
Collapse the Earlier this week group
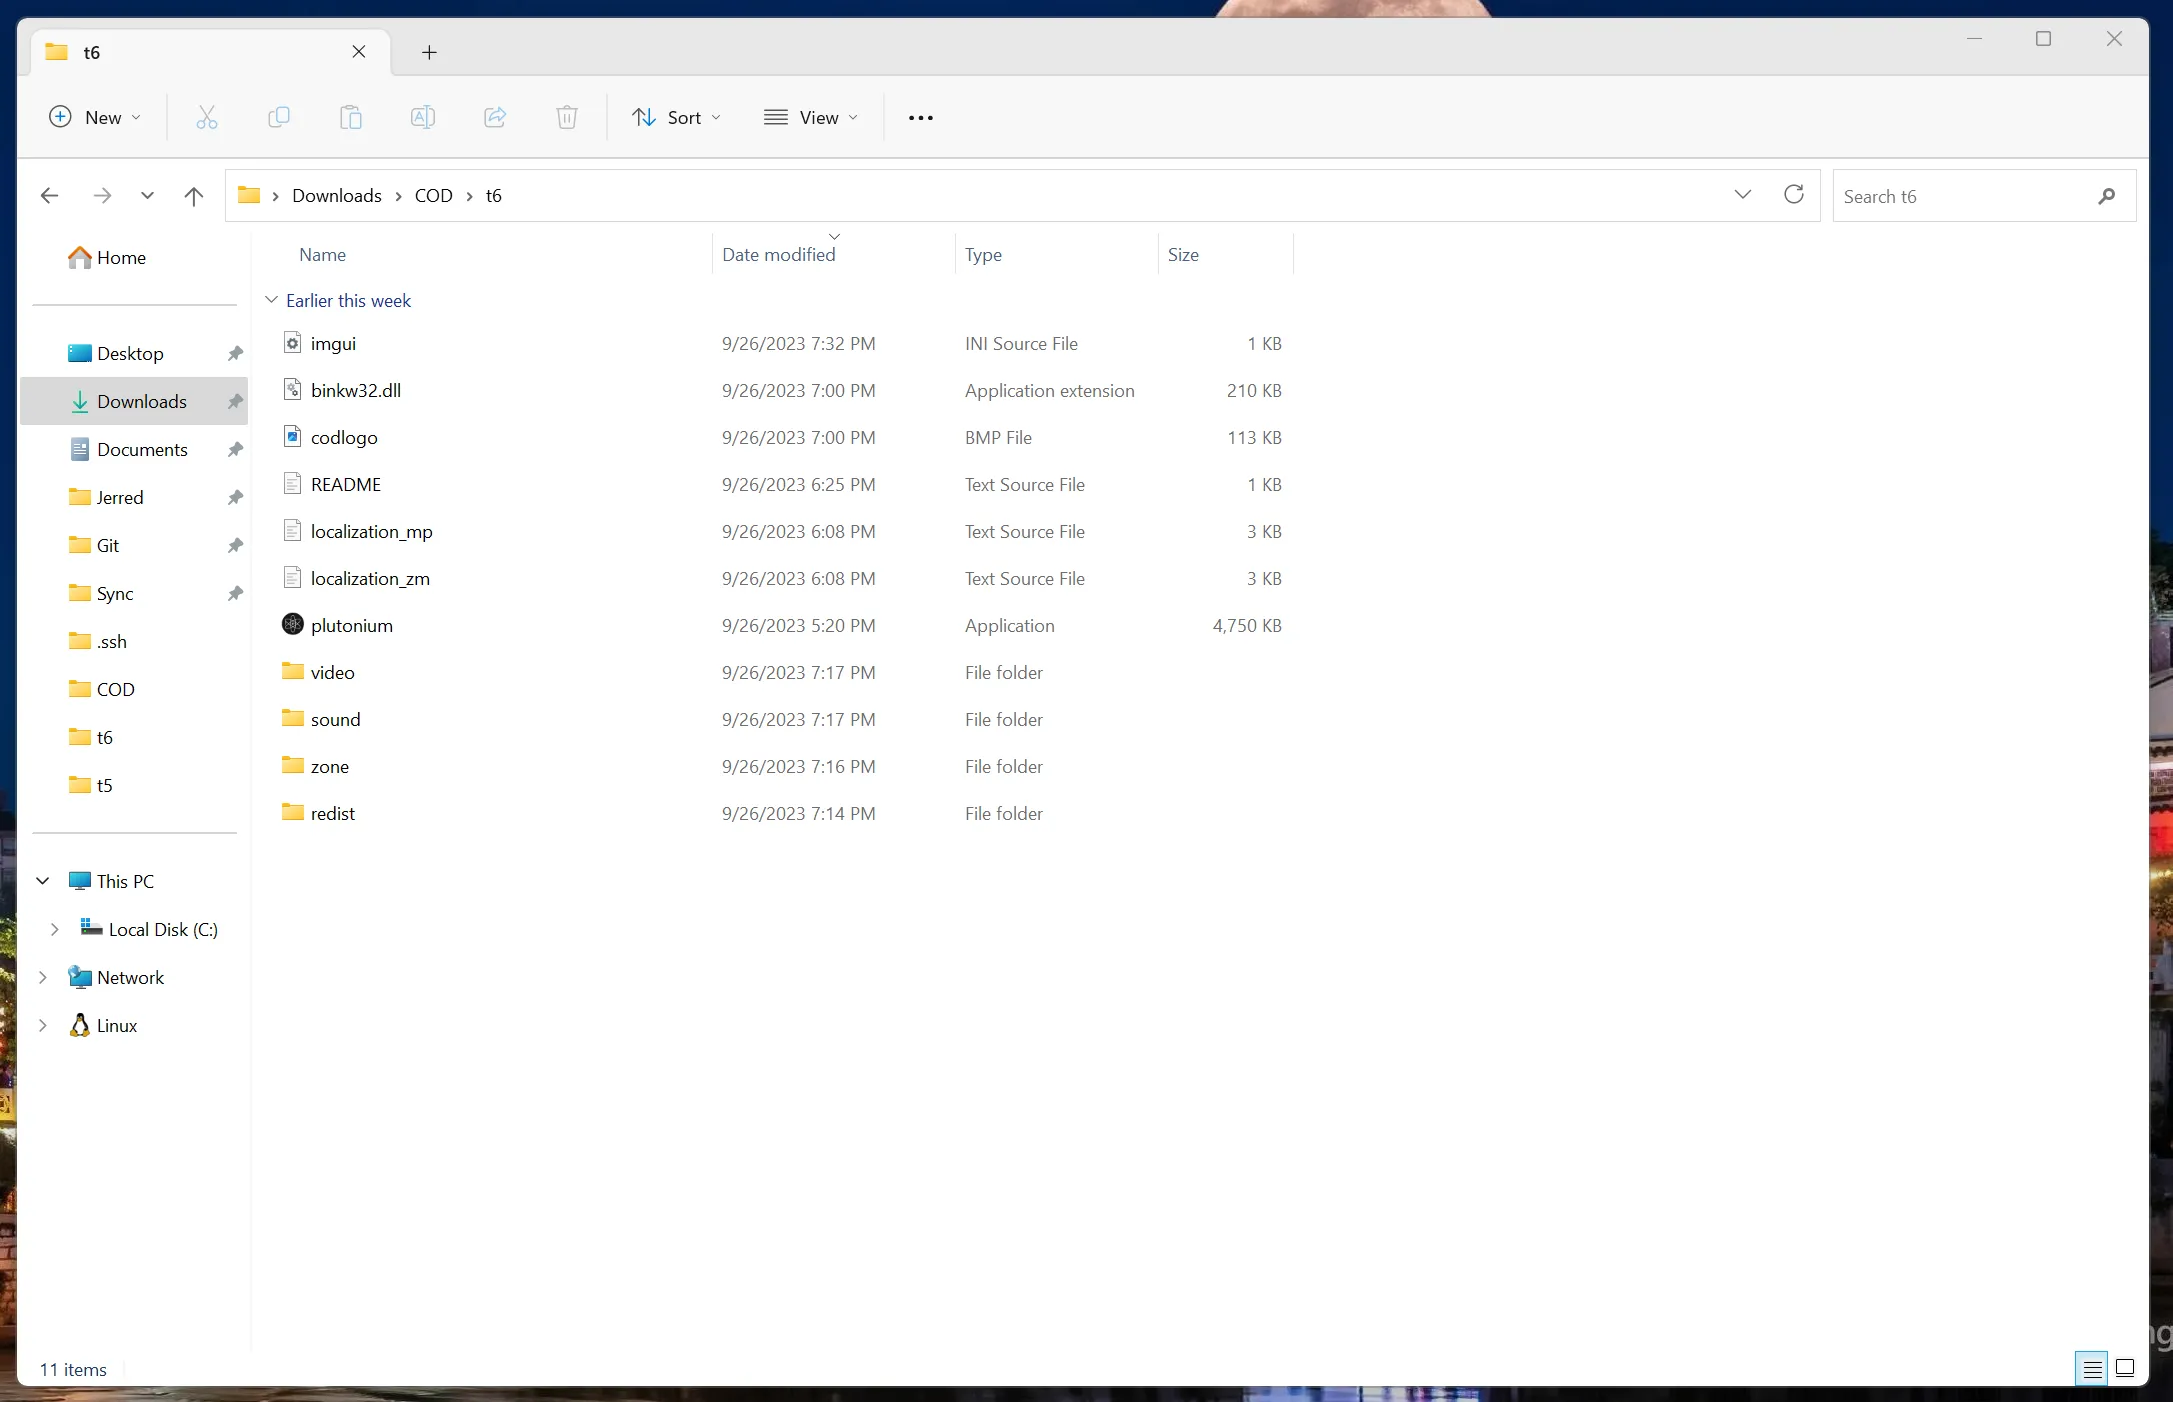271,300
